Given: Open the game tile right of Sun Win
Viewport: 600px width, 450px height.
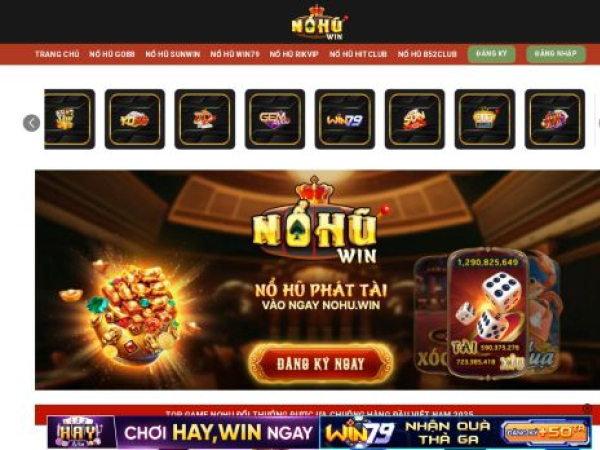Looking at the screenshot, I should [485, 119].
